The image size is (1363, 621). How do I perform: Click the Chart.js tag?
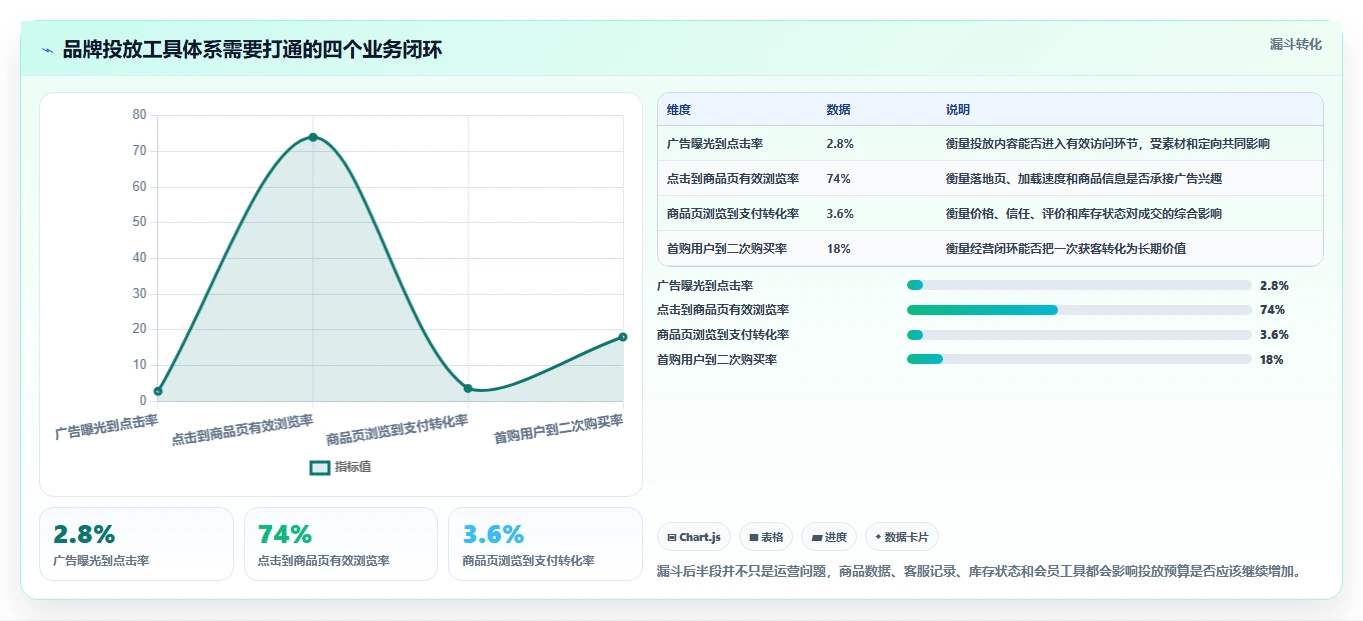point(694,537)
